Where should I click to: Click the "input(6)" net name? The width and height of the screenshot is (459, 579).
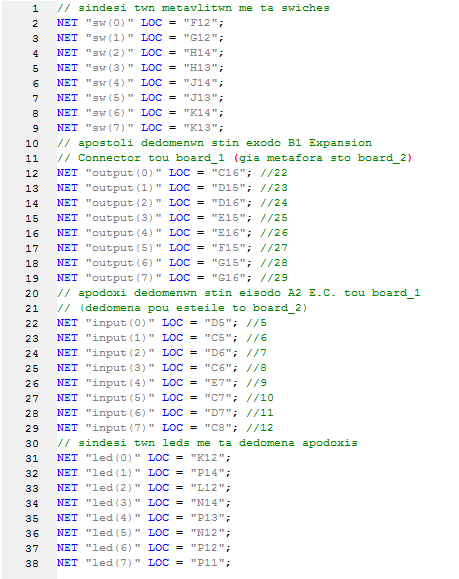point(120,413)
